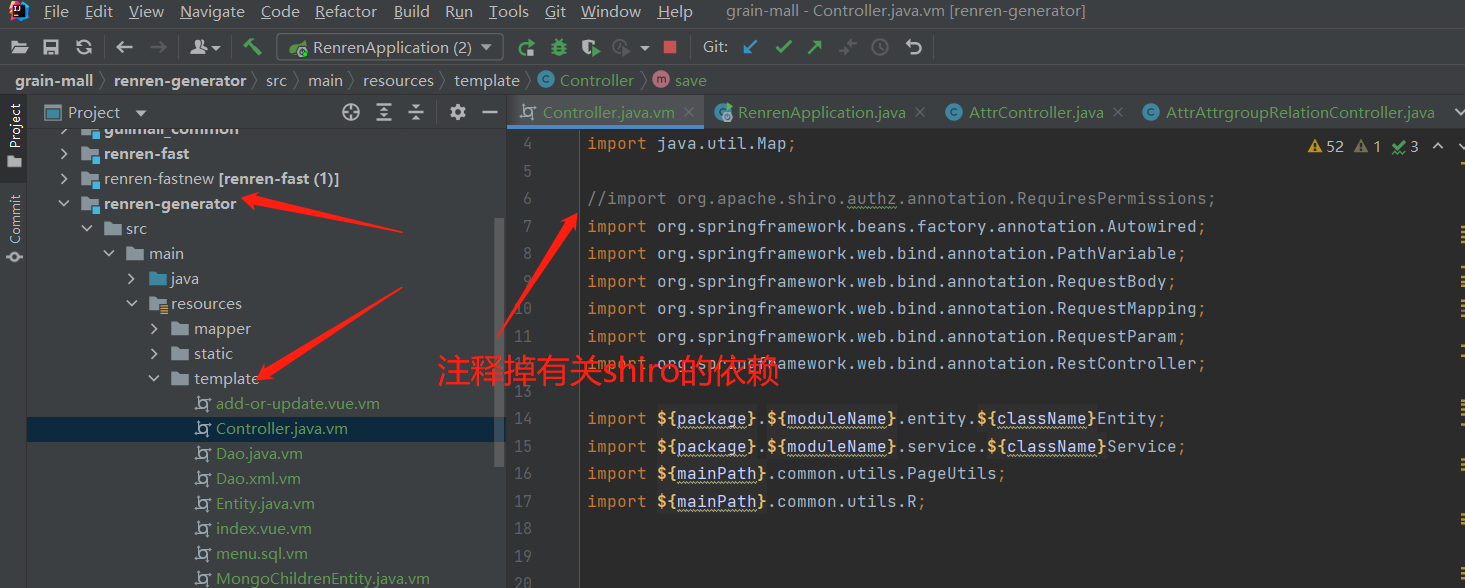Open Project panel settings gear

[x=458, y=112]
